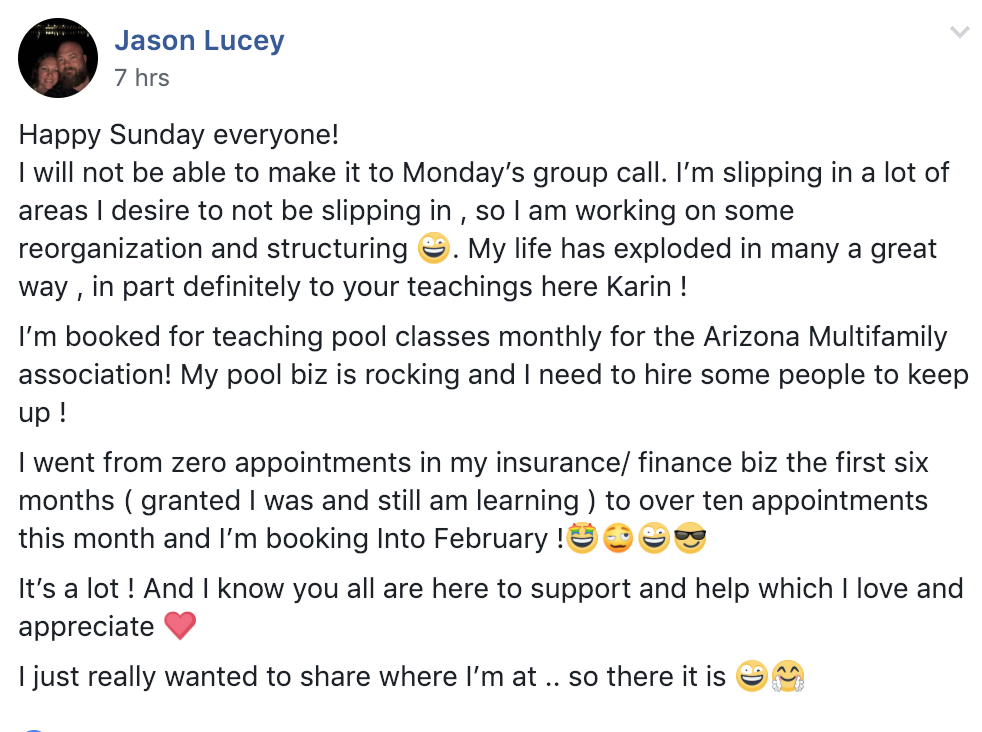Click the red heart emoji after 'appreciate'
This screenshot has height=732, width=982.
point(180,626)
